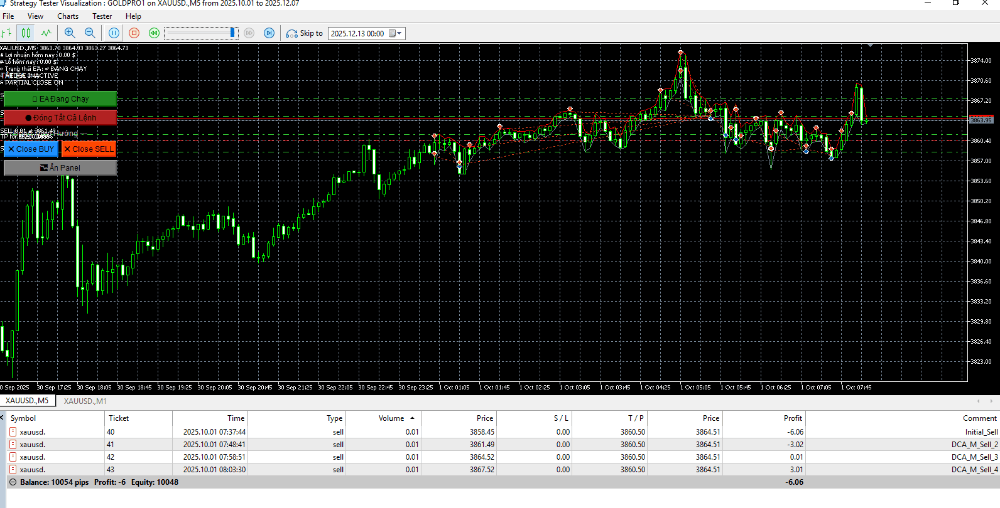Hide the panel with Ẩn Panel
Image resolution: width=1000 pixels, height=508 pixels.
click(60, 167)
